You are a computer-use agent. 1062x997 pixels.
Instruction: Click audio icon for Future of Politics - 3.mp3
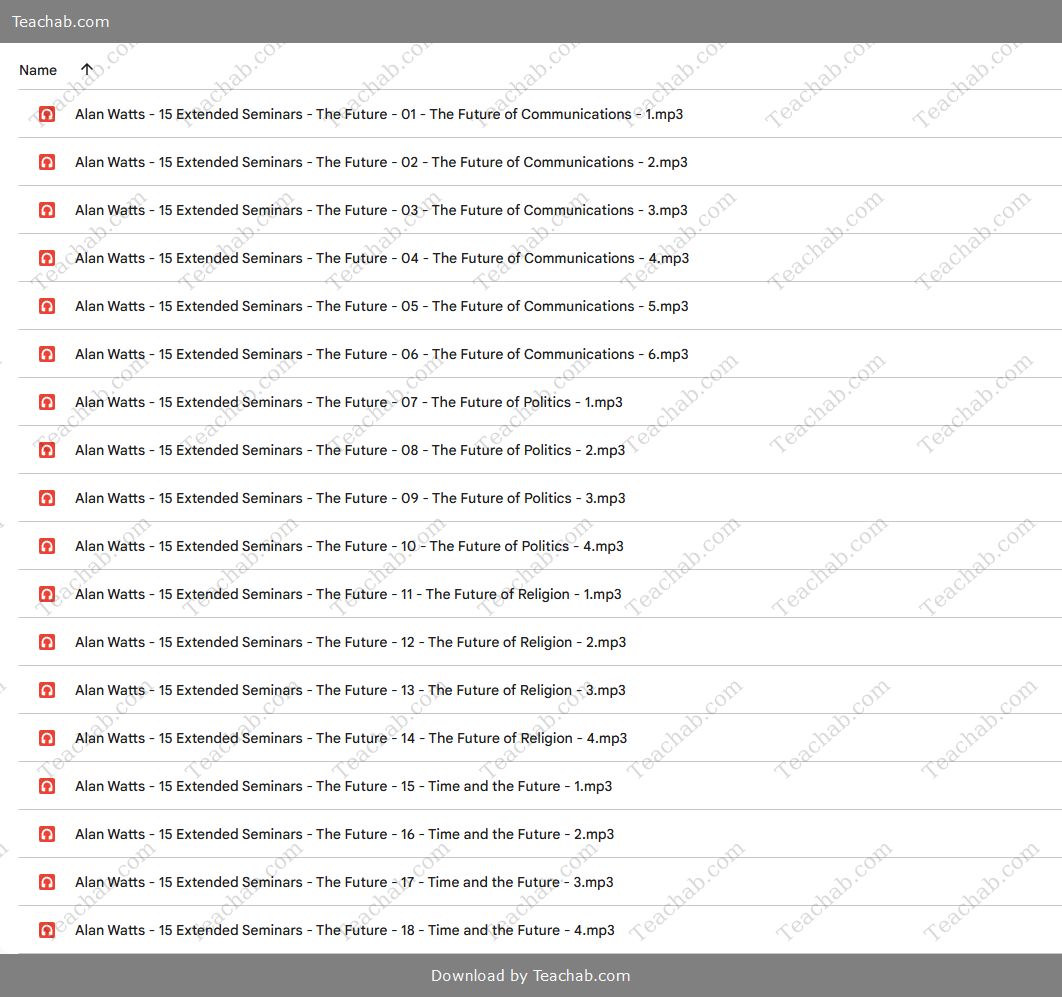pos(47,498)
